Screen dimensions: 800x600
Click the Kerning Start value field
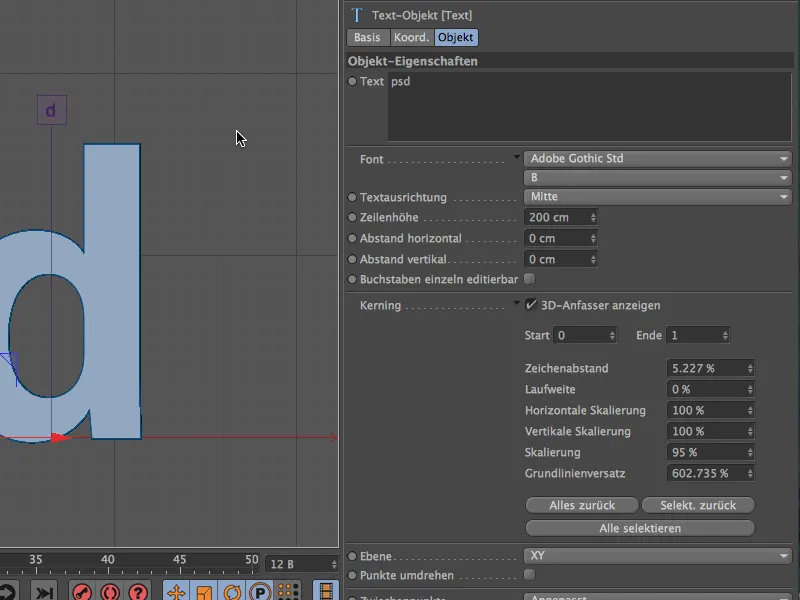click(585, 335)
